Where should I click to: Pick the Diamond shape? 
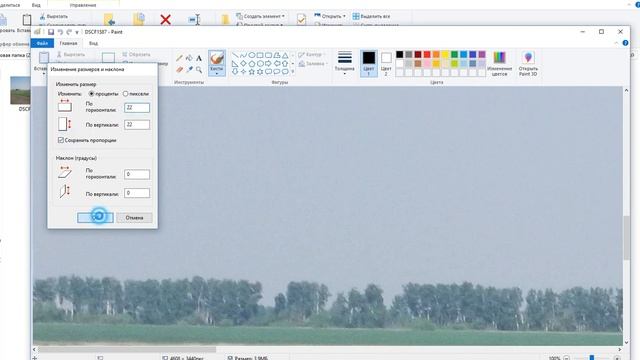[243, 64]
